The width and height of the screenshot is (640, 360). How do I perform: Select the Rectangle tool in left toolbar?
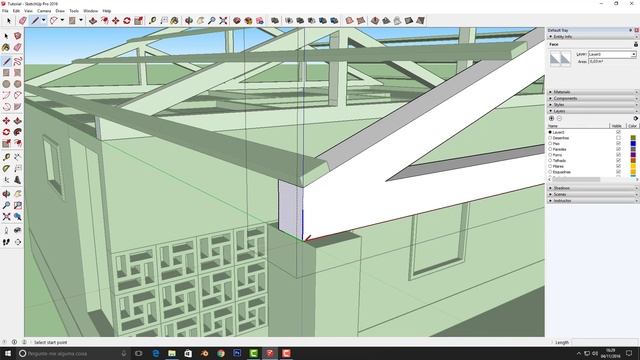6,73
